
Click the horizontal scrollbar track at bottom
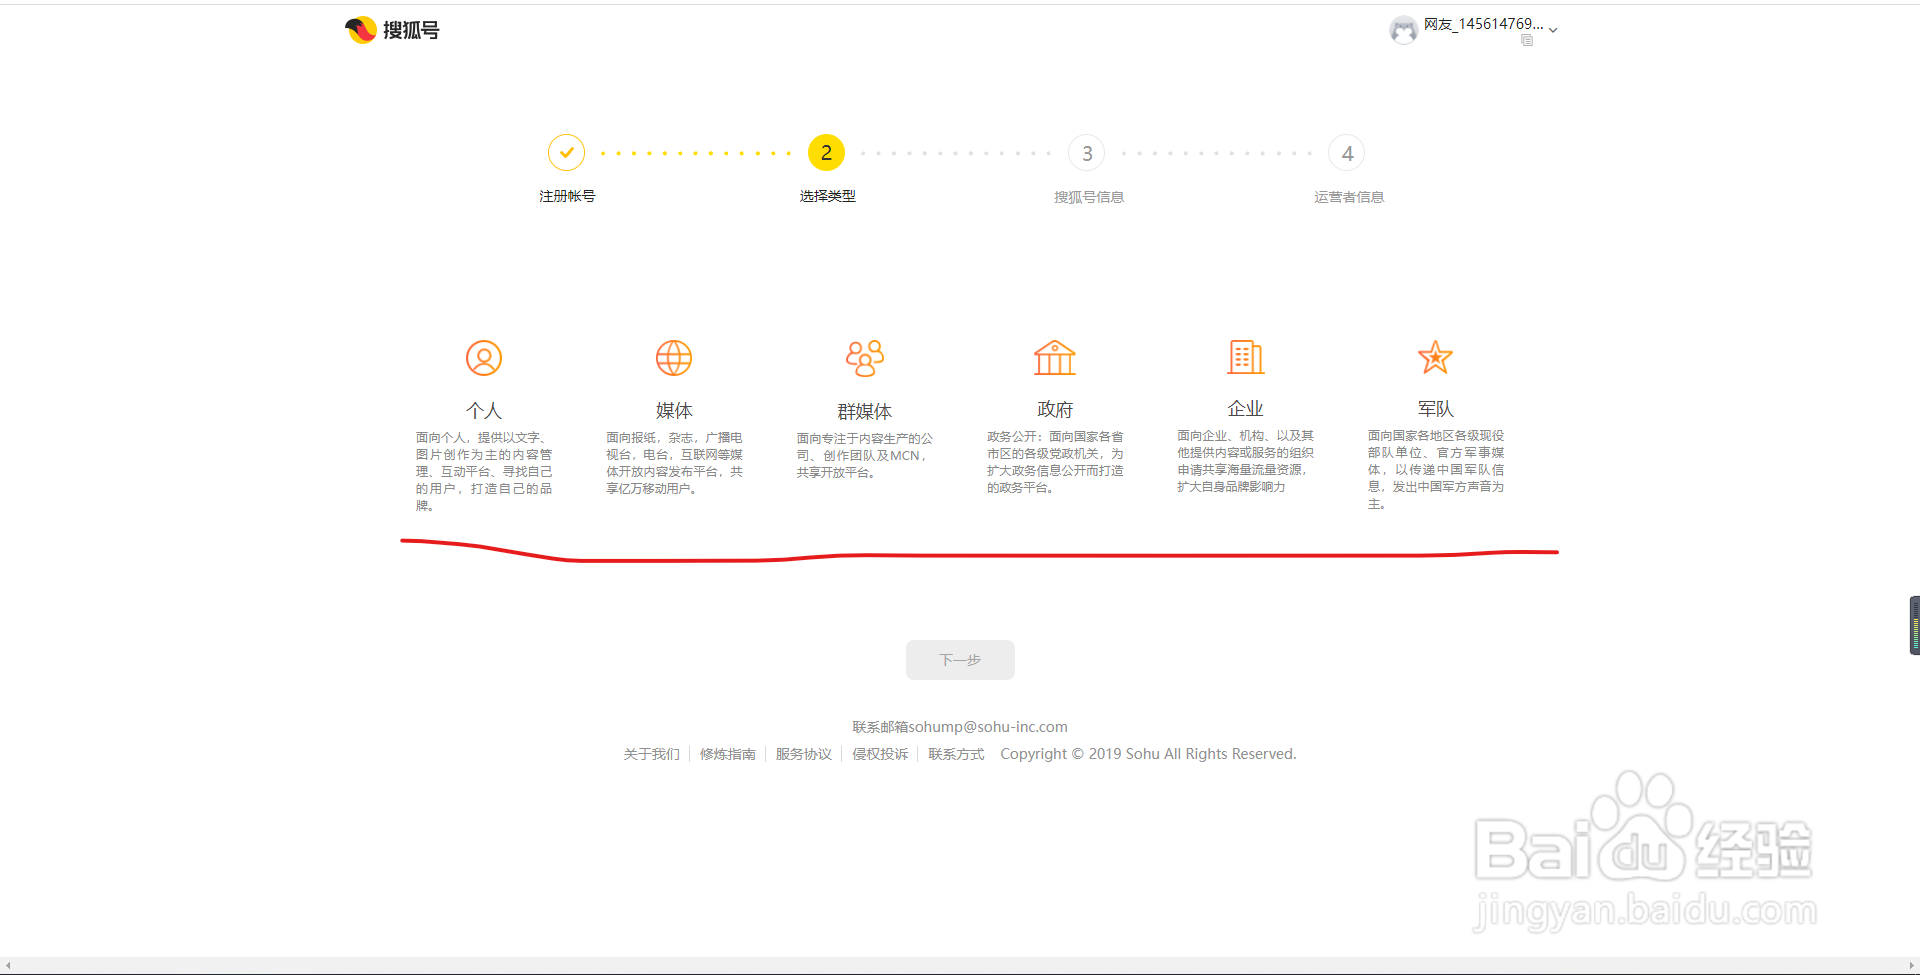coord(960,965)
